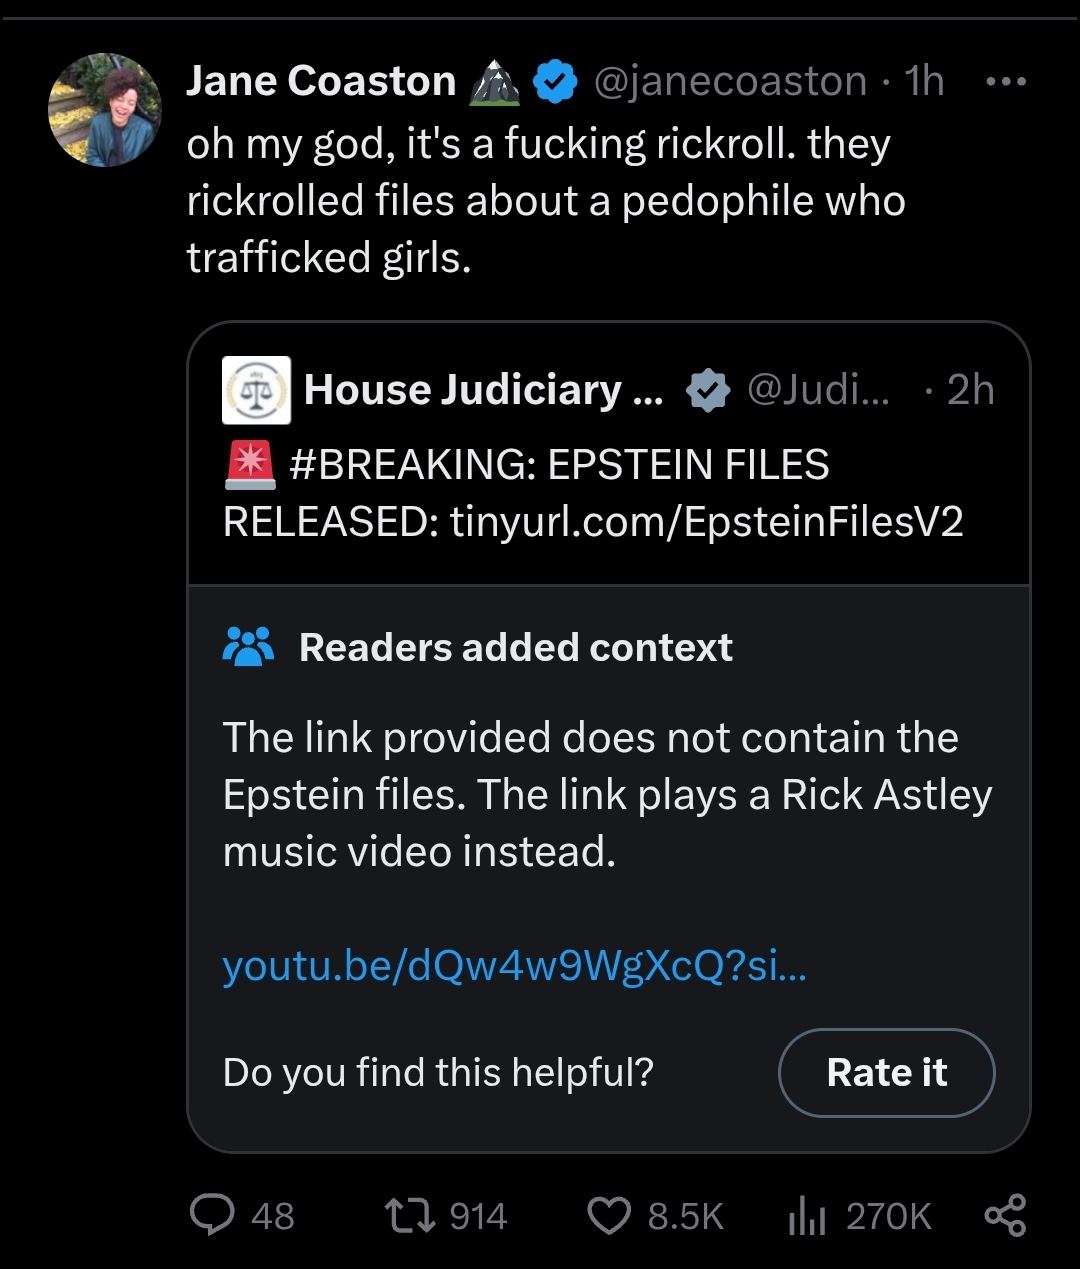Screen dimensions: 1080x1269
Task: Open the @janecoaston handle
Action: point(730,81)
